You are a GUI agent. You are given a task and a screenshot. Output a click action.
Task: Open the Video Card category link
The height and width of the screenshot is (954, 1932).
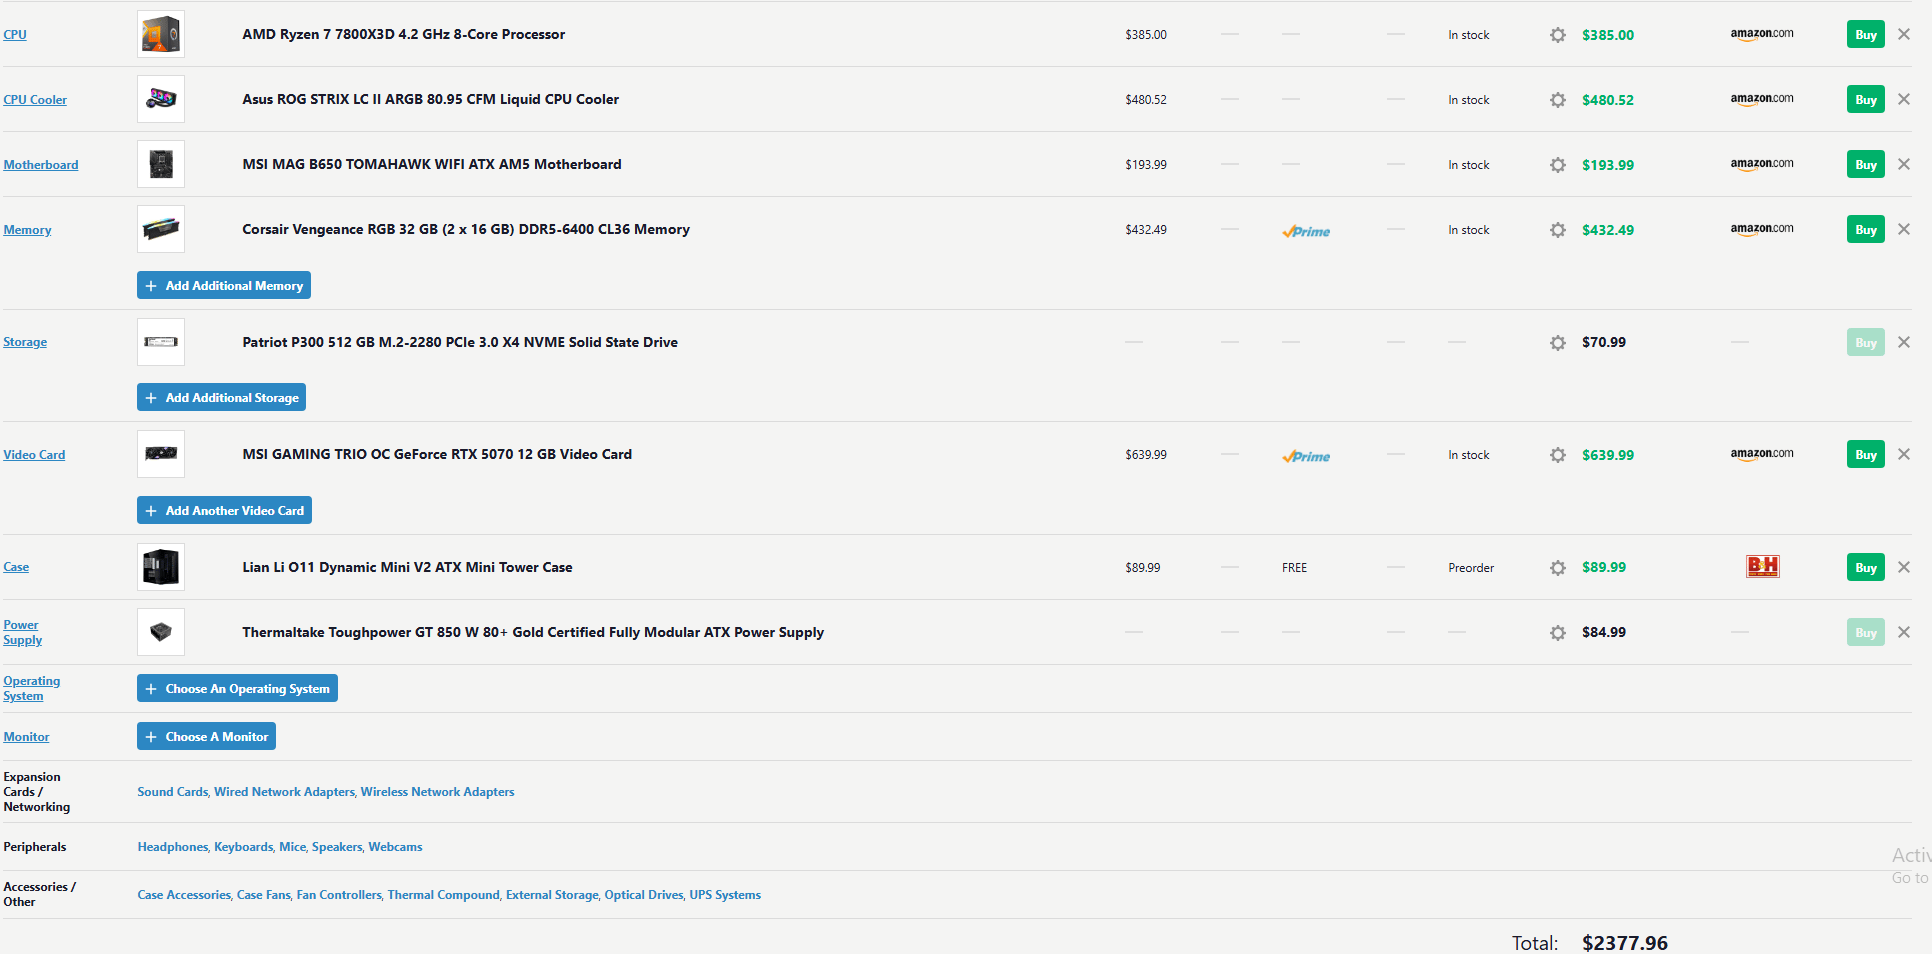[34, 454]
